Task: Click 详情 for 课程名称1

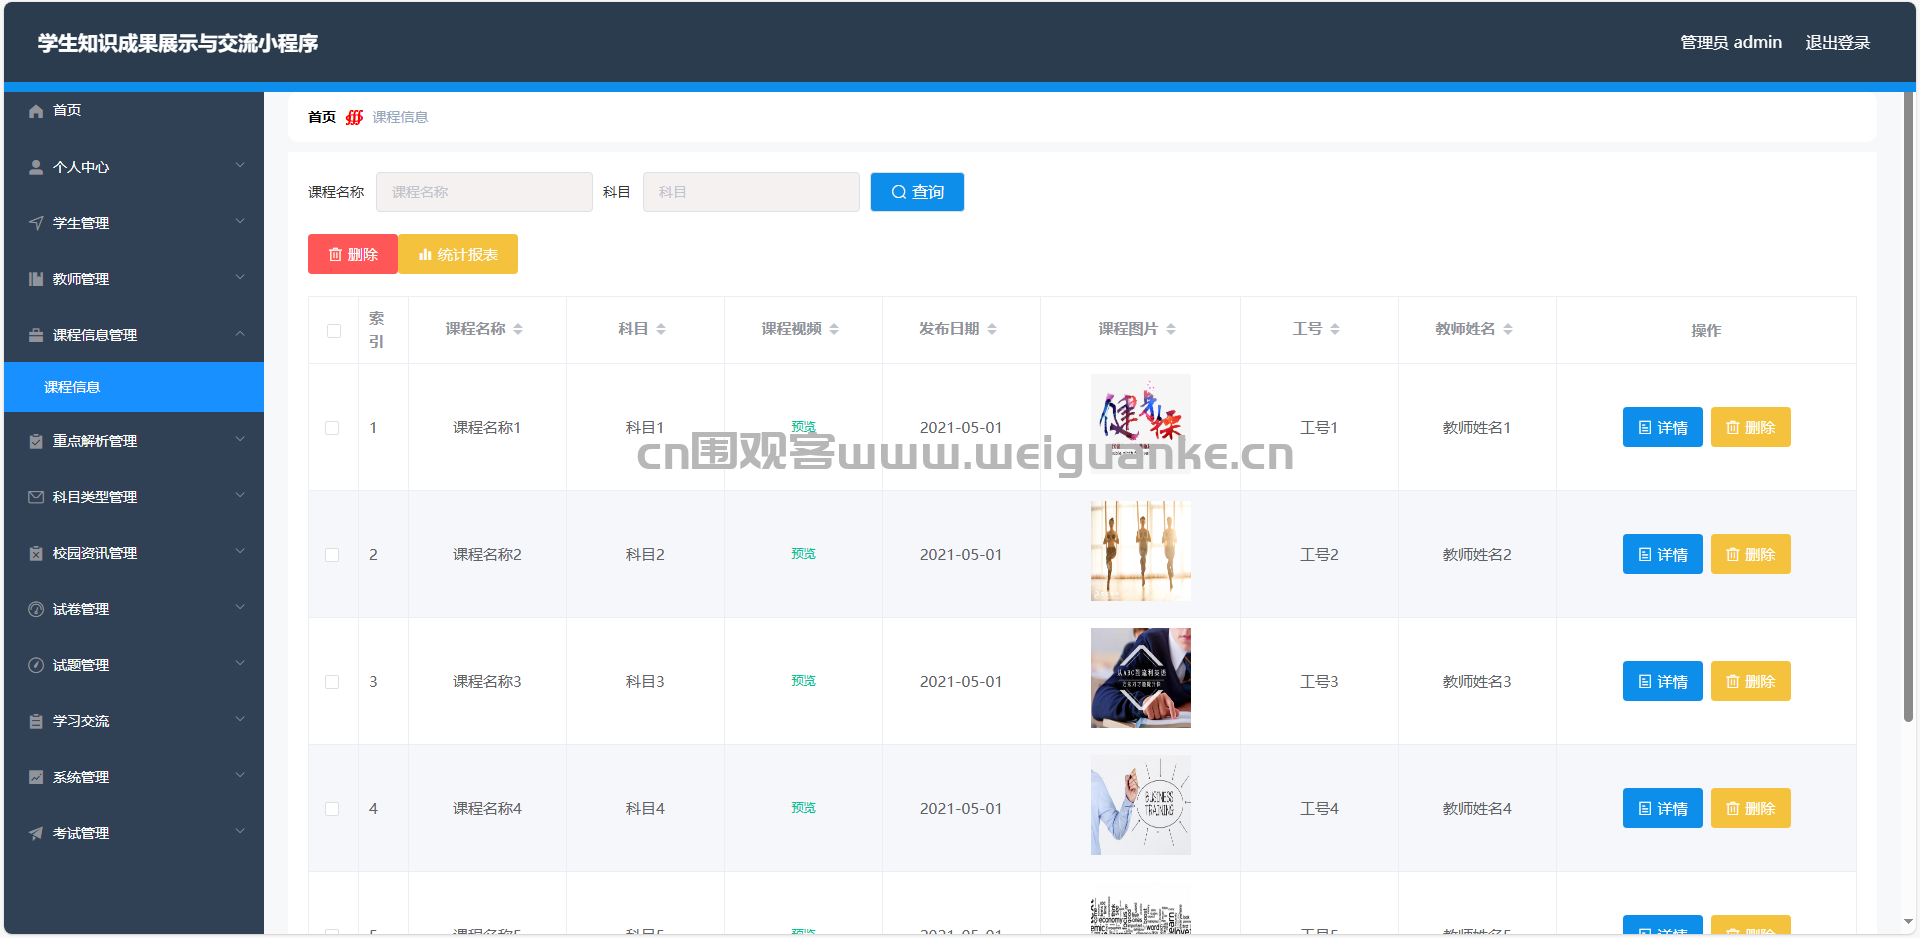Action: click(x=1662, y=427)
